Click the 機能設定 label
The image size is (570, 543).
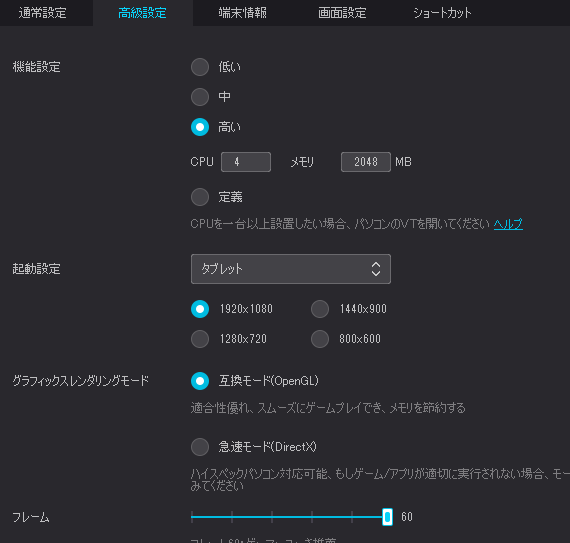point(36,67)
